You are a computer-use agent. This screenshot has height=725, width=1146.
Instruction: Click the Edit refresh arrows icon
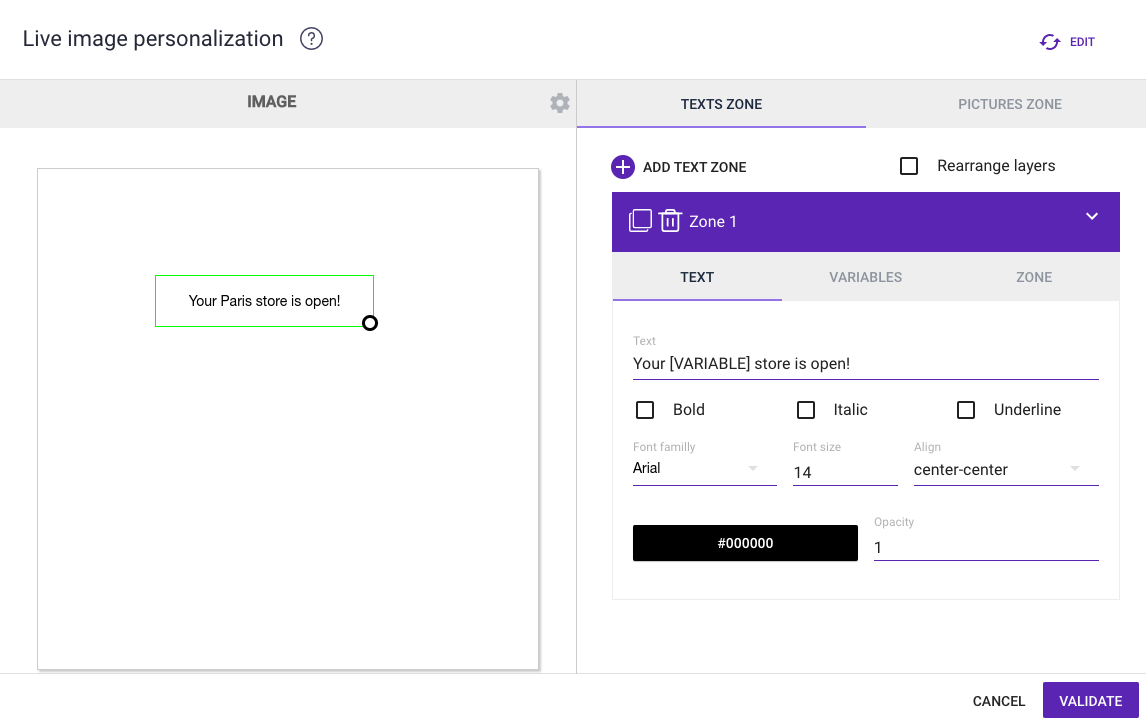coord(1050,42)
